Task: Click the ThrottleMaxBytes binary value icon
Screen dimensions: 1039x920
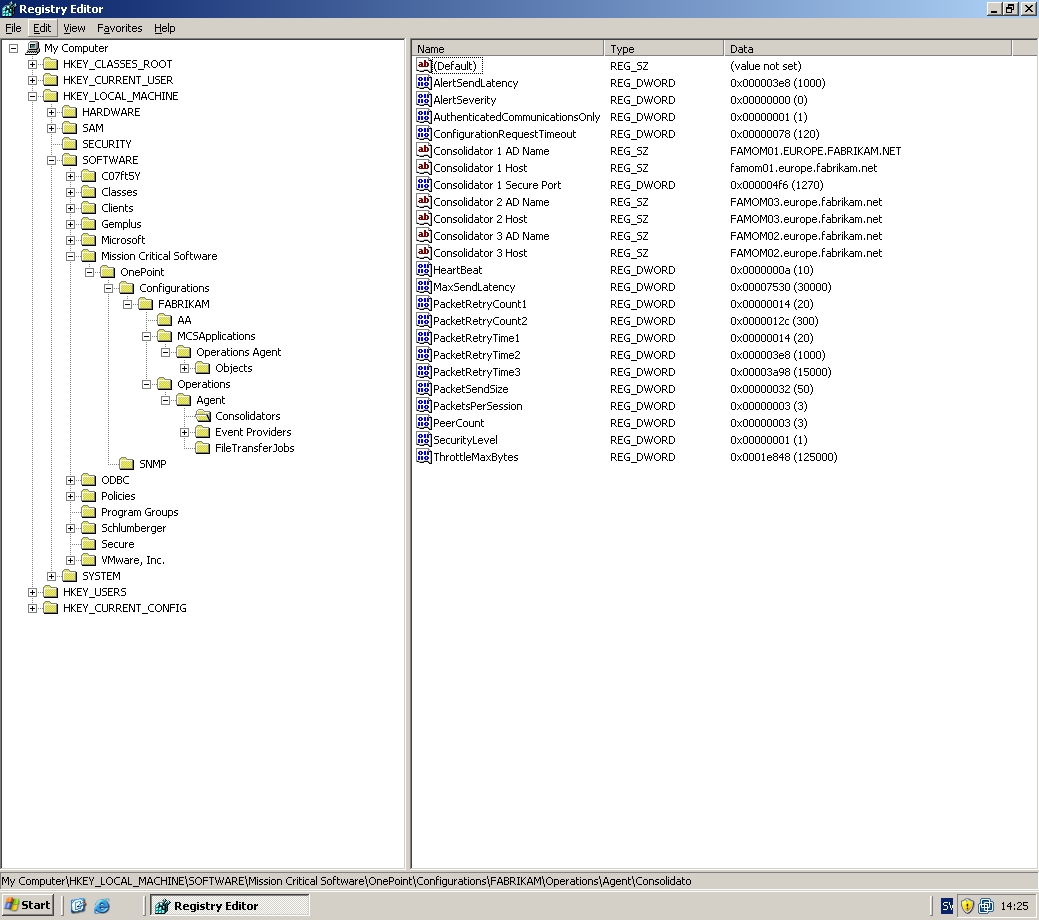Action: point(423,457)
